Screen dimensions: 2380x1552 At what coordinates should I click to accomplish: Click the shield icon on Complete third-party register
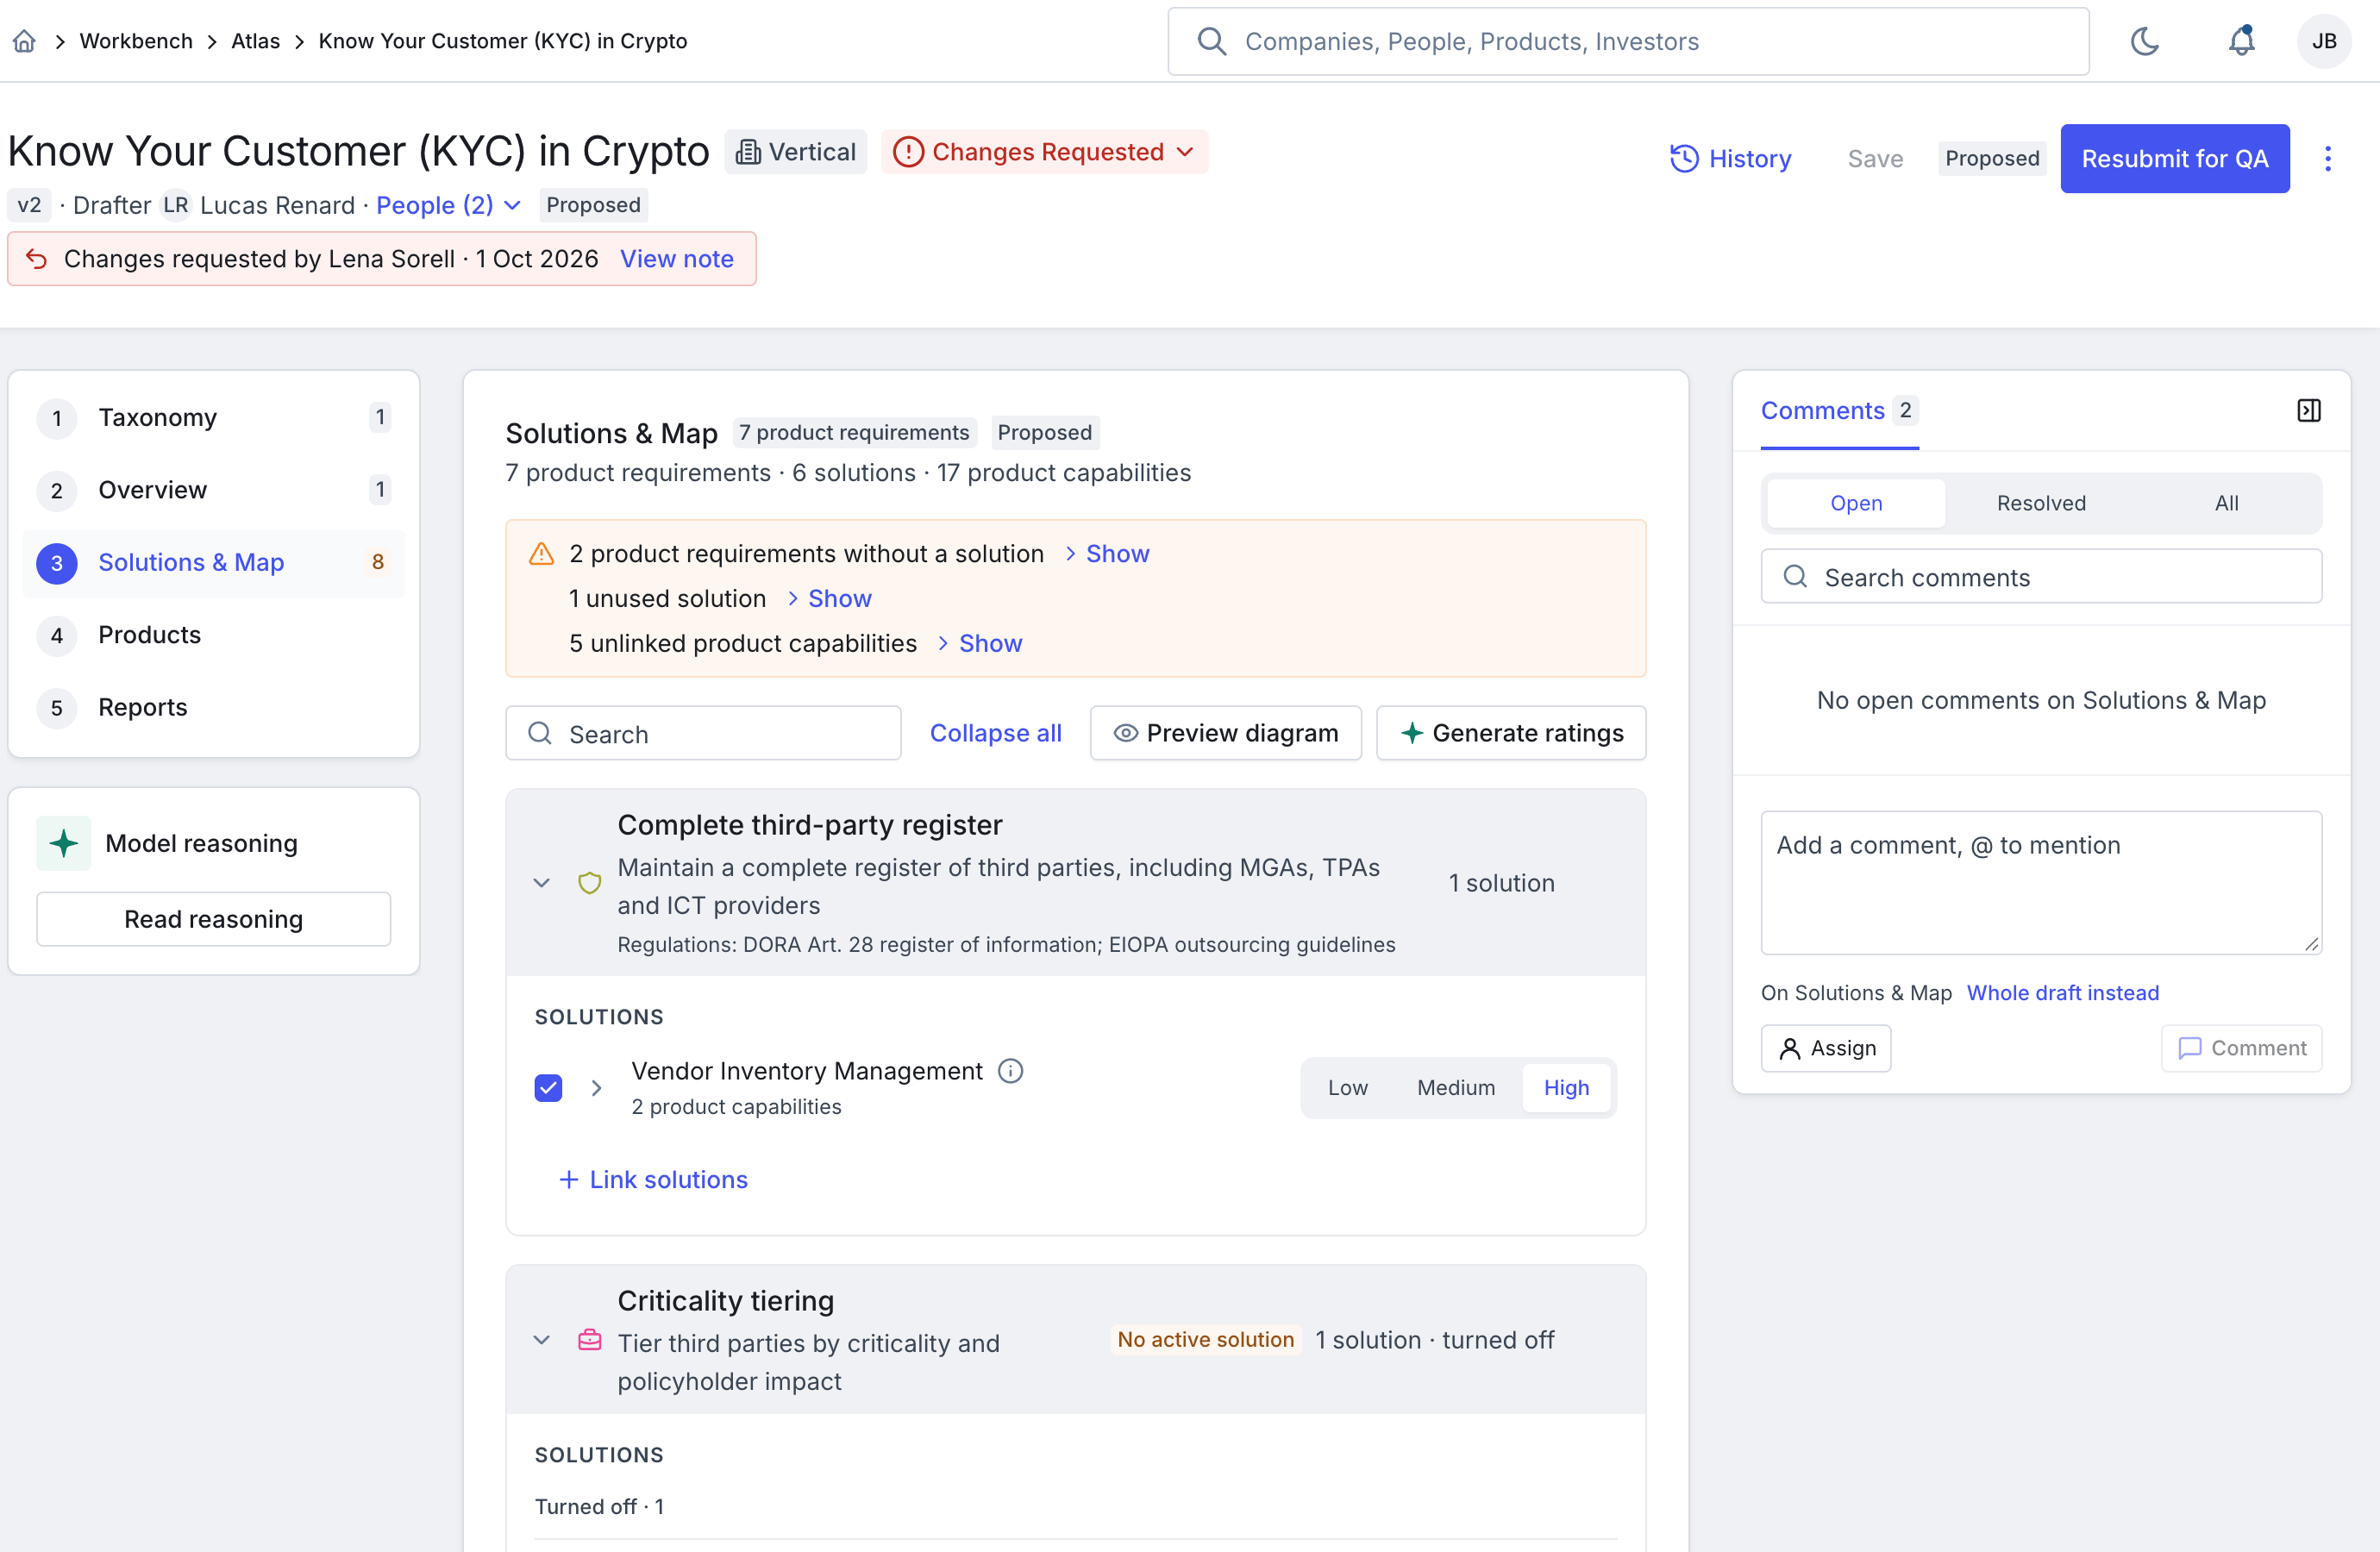click(590, 883)
